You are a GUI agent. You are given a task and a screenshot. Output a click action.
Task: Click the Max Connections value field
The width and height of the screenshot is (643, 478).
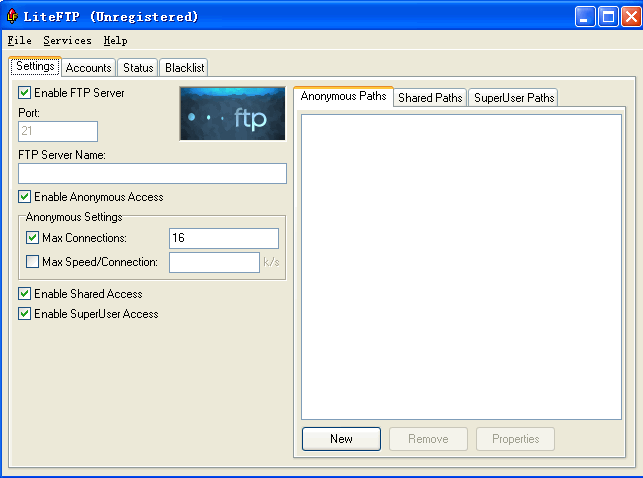click(x=224, y=238)
